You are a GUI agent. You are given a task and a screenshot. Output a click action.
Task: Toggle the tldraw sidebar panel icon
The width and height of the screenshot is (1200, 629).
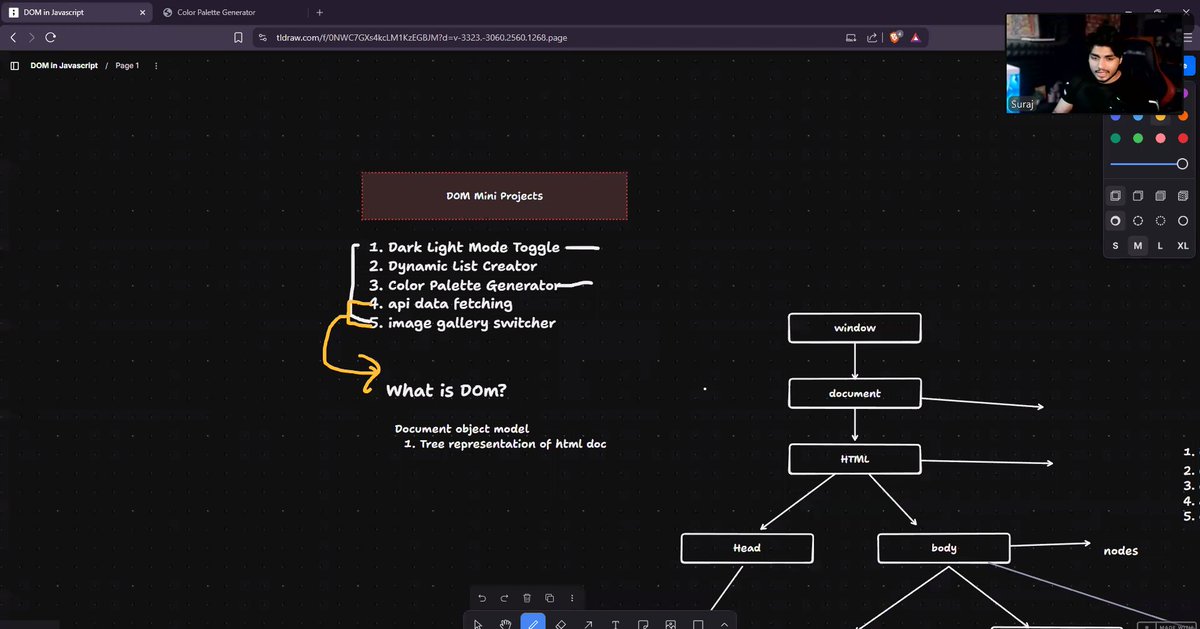(14, 65)
